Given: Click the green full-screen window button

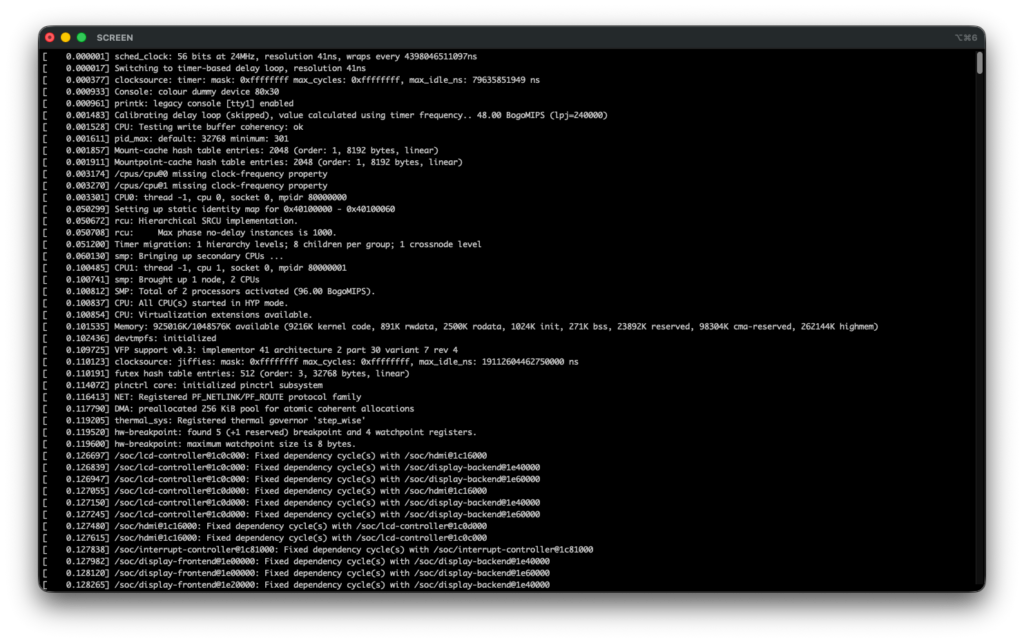Looking at the screenshot, I should coord(82,37).
